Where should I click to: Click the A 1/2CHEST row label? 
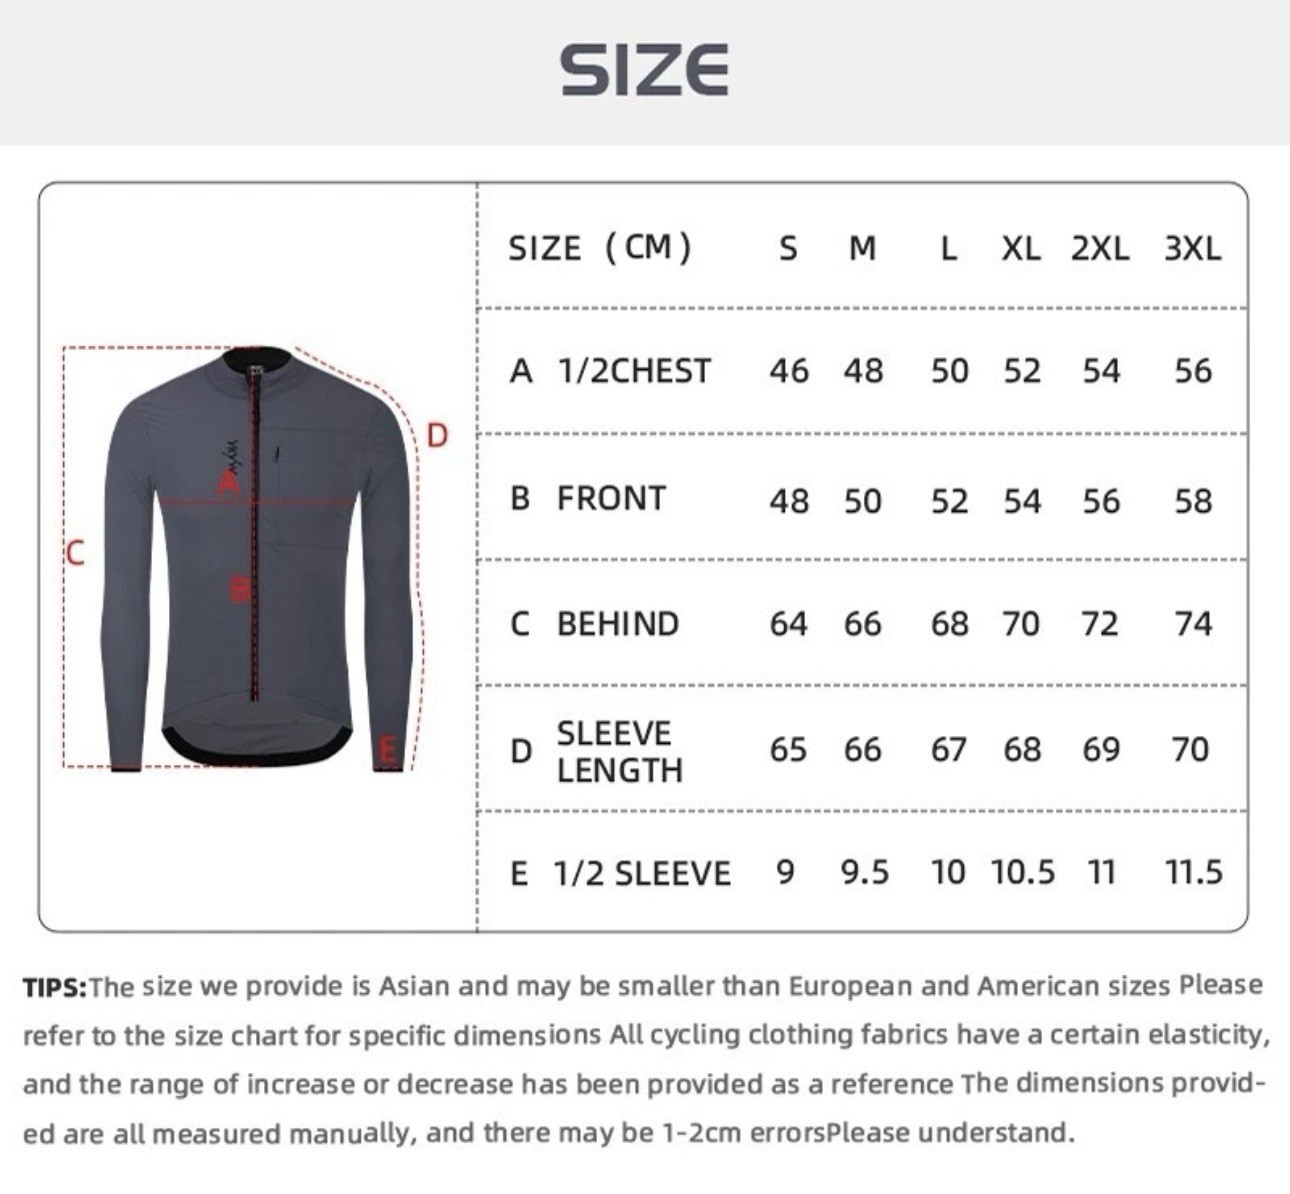(610, 371)
